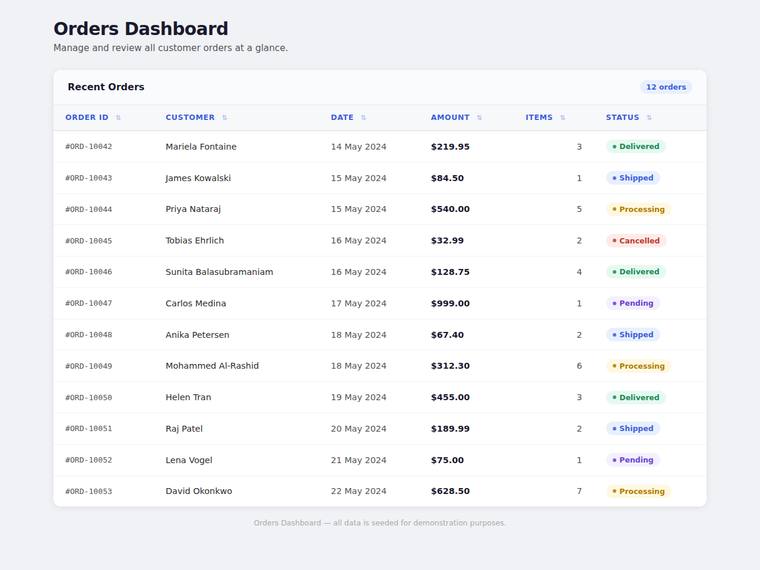Click Processing status in Priya Nataraj row
The width and height of the screenshot is (760, 570).
pyautogui.click(x=638, y=209)
